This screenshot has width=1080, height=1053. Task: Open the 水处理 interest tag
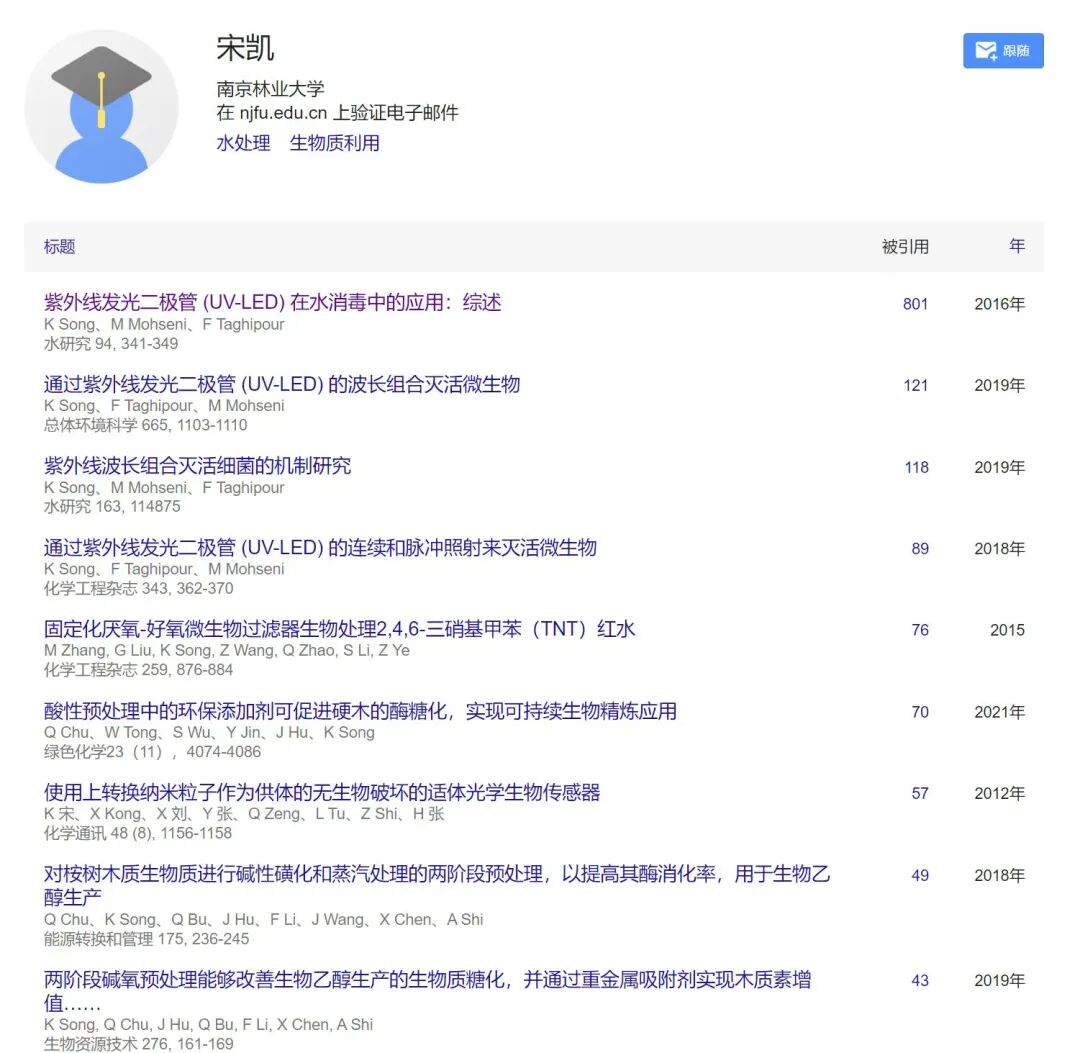click(x=243, y=143)
